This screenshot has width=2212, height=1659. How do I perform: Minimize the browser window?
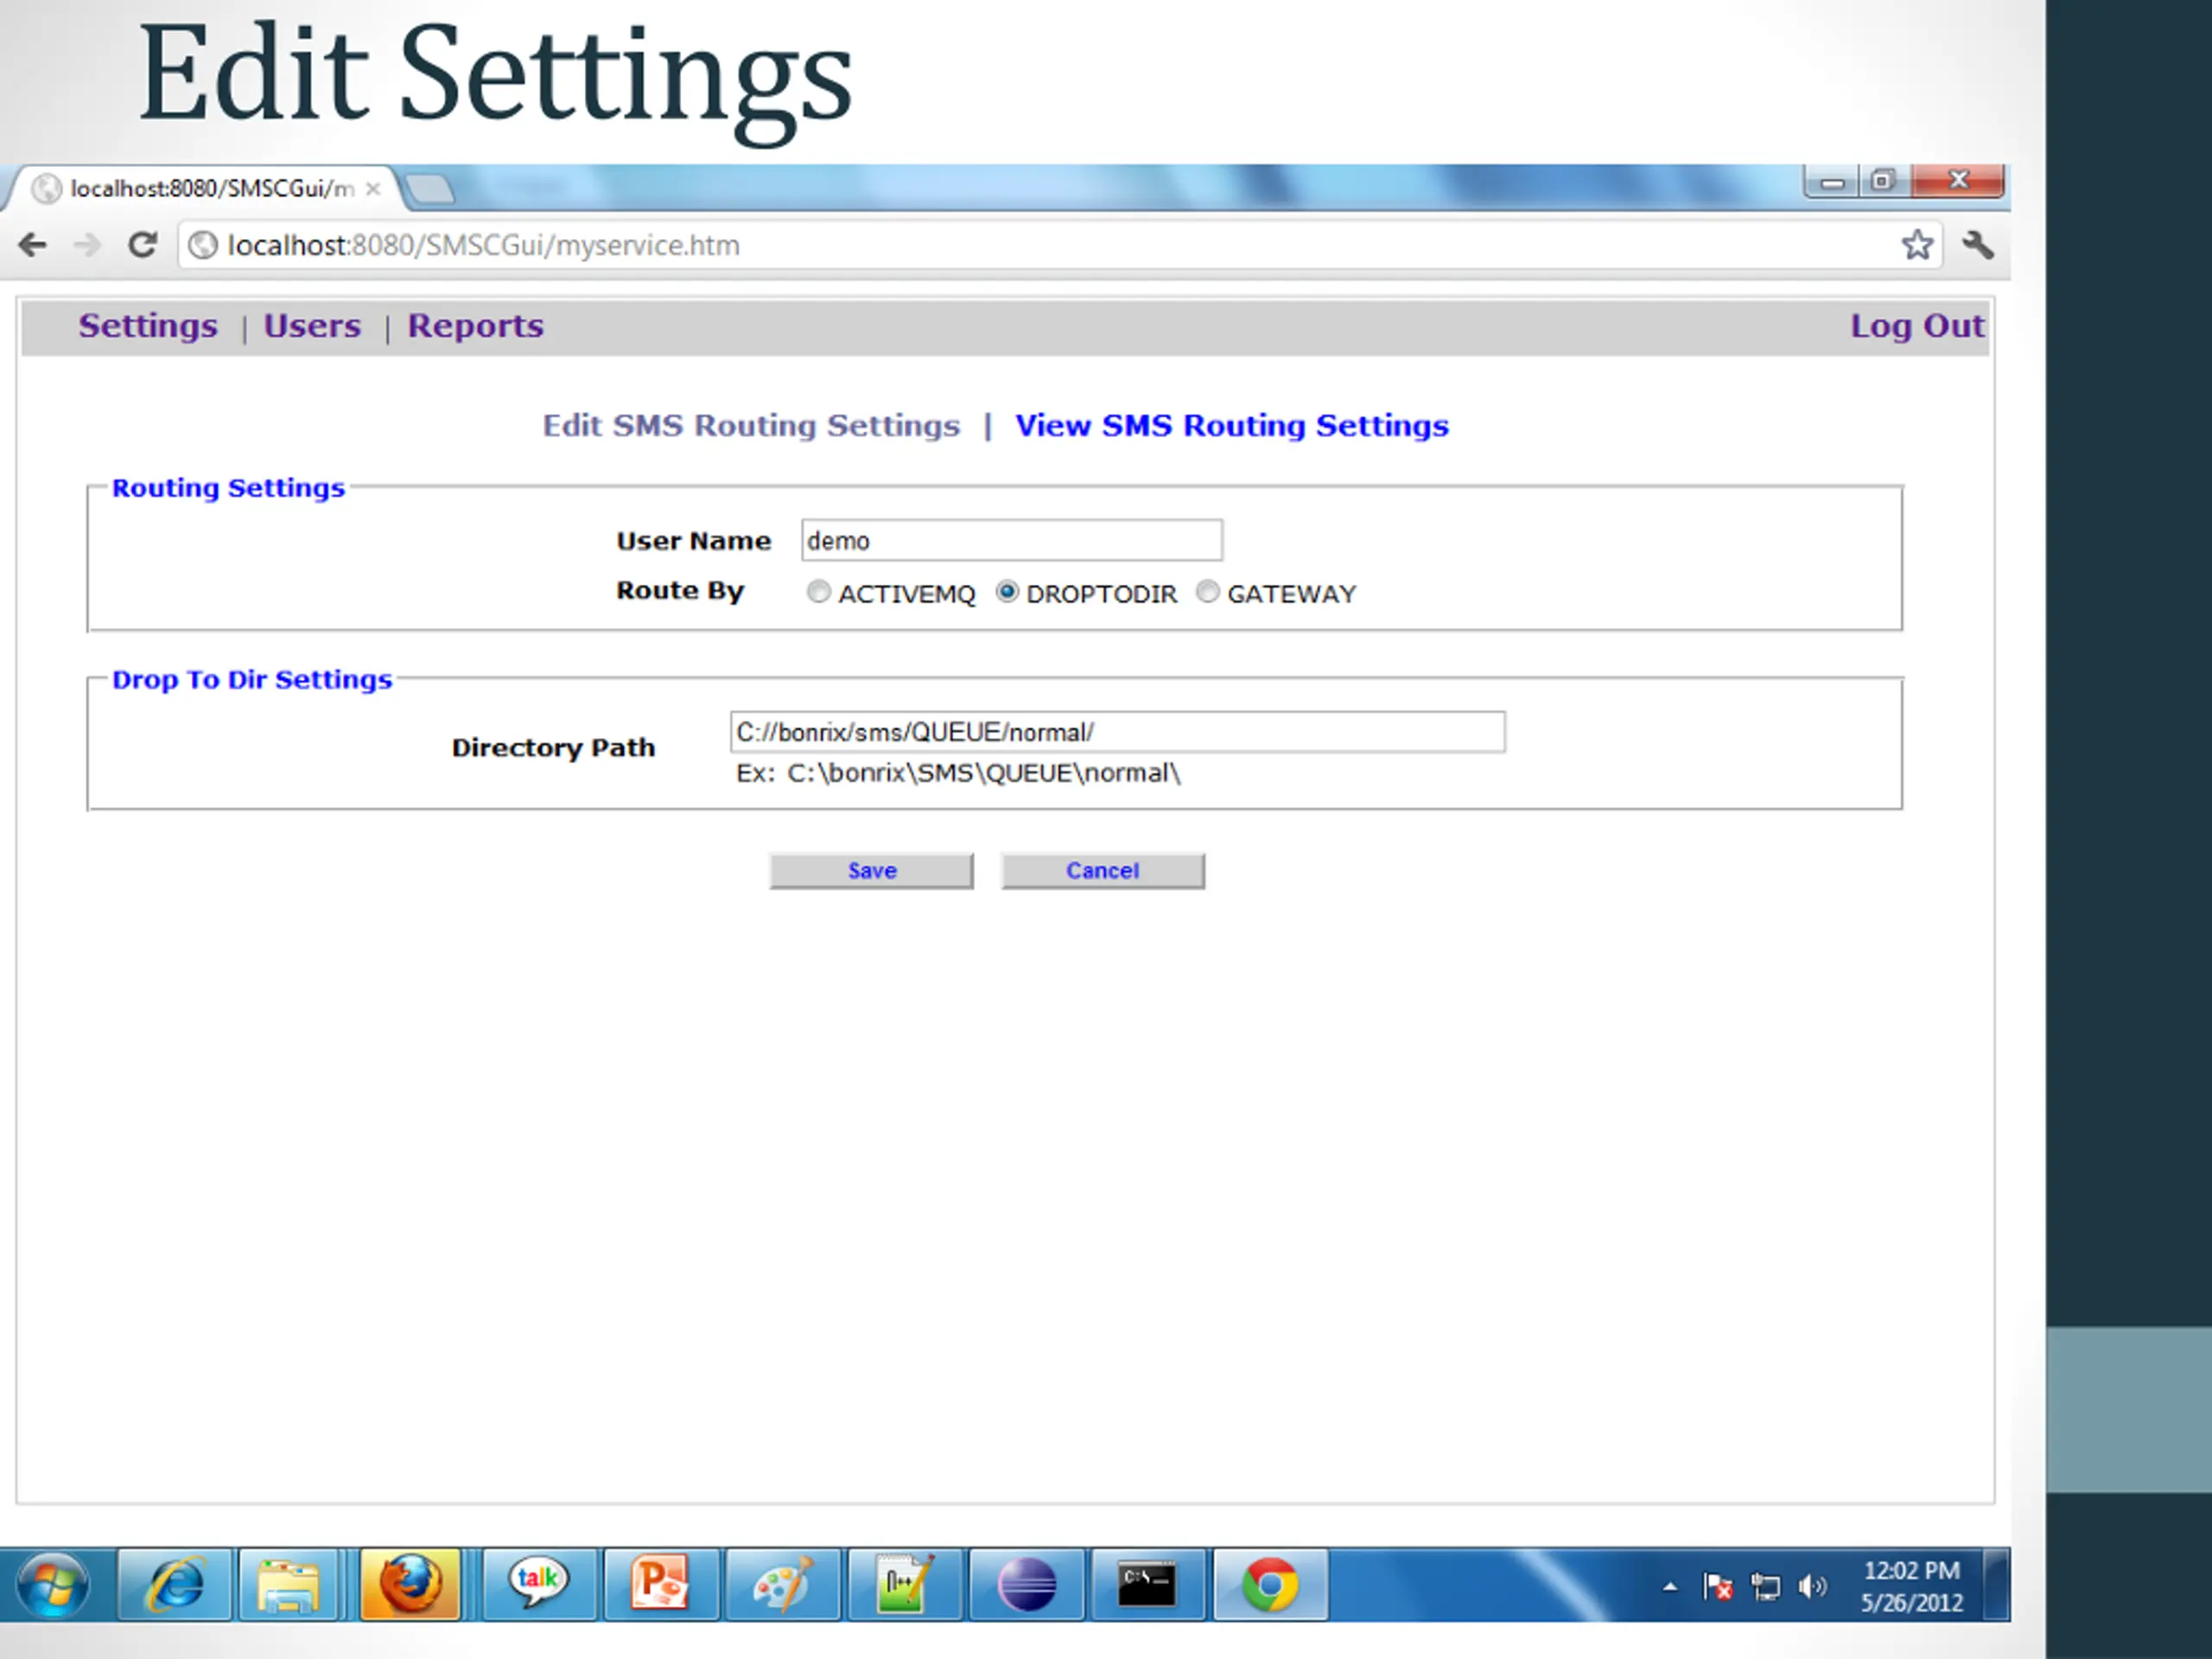1832,182
